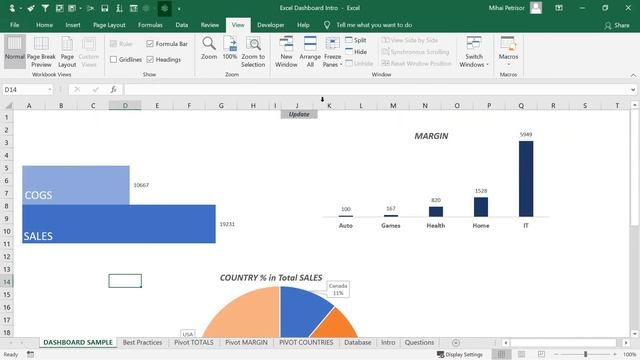Toggle the Headings checkbox

pos(150,60)
